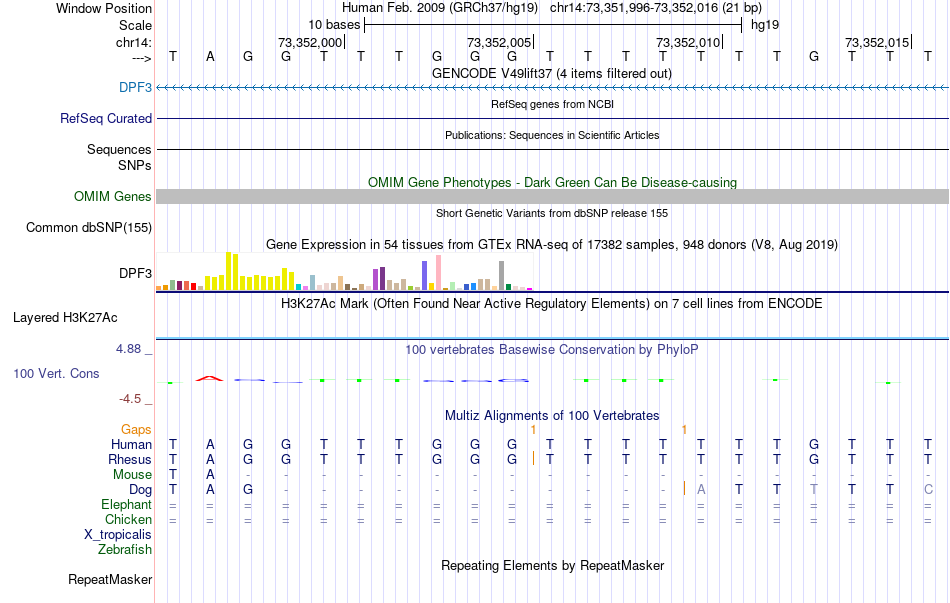Screen dimensions: 950x603
Task: Click the 73,352,005 position marker
Action: point(499,42)
